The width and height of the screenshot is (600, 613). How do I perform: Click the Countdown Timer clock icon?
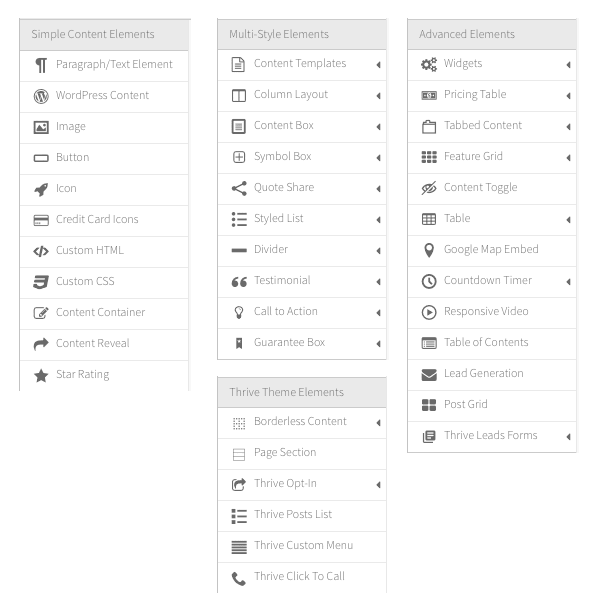click(x=429, y=281)
